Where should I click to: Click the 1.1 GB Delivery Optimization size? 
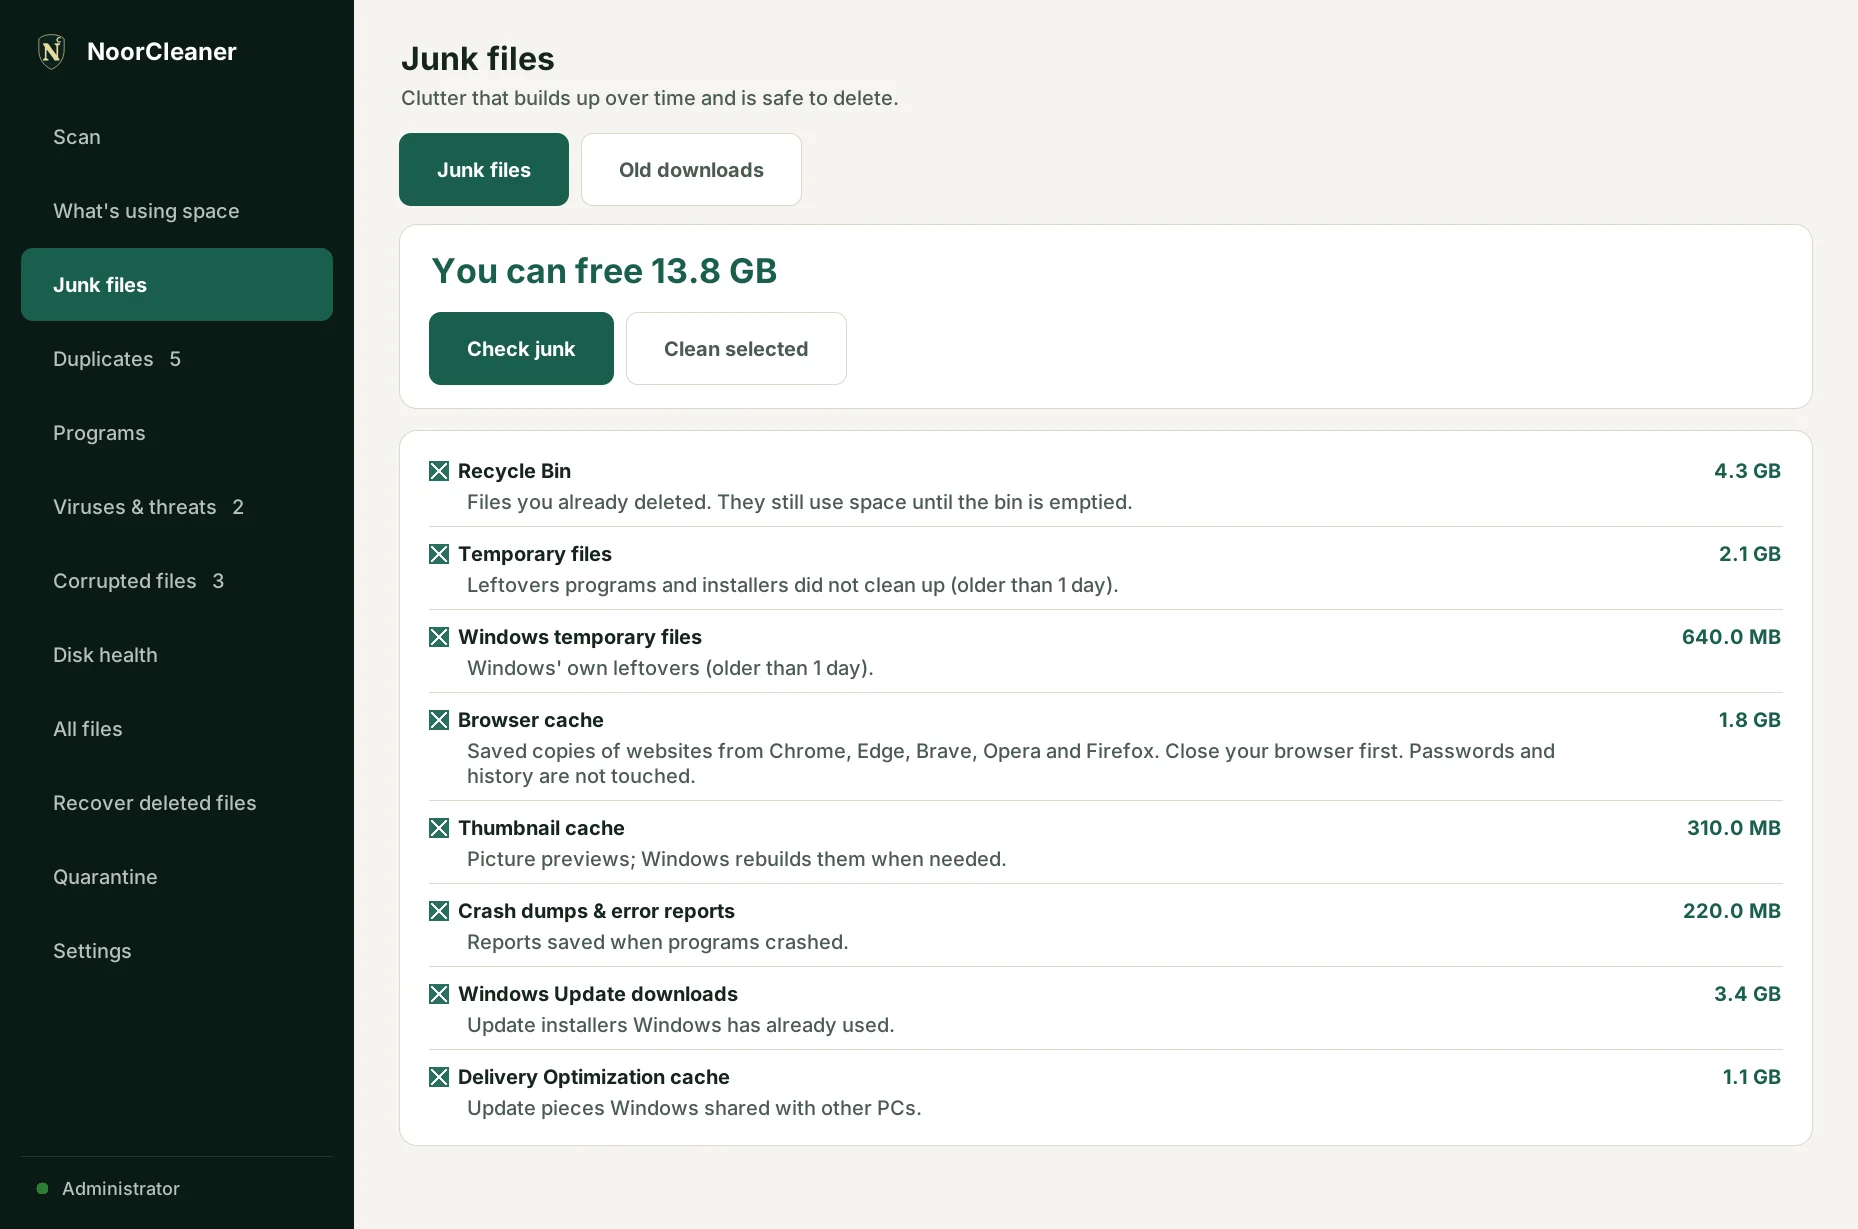click(1751, 1077)
